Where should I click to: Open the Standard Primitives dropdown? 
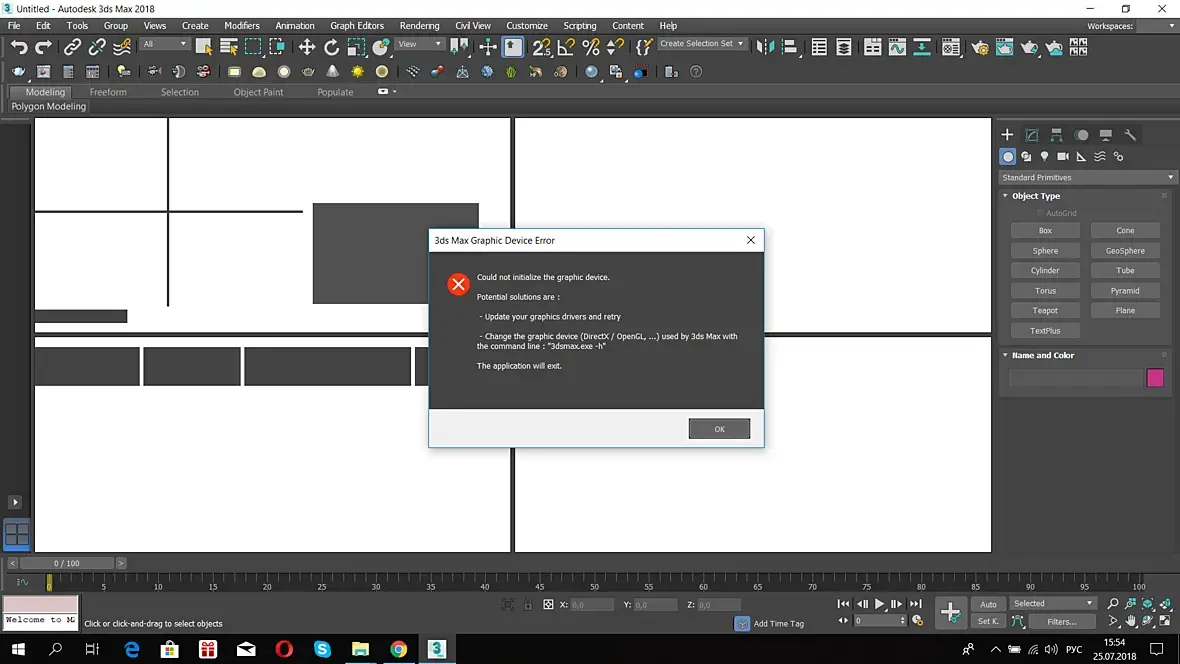1086,177
